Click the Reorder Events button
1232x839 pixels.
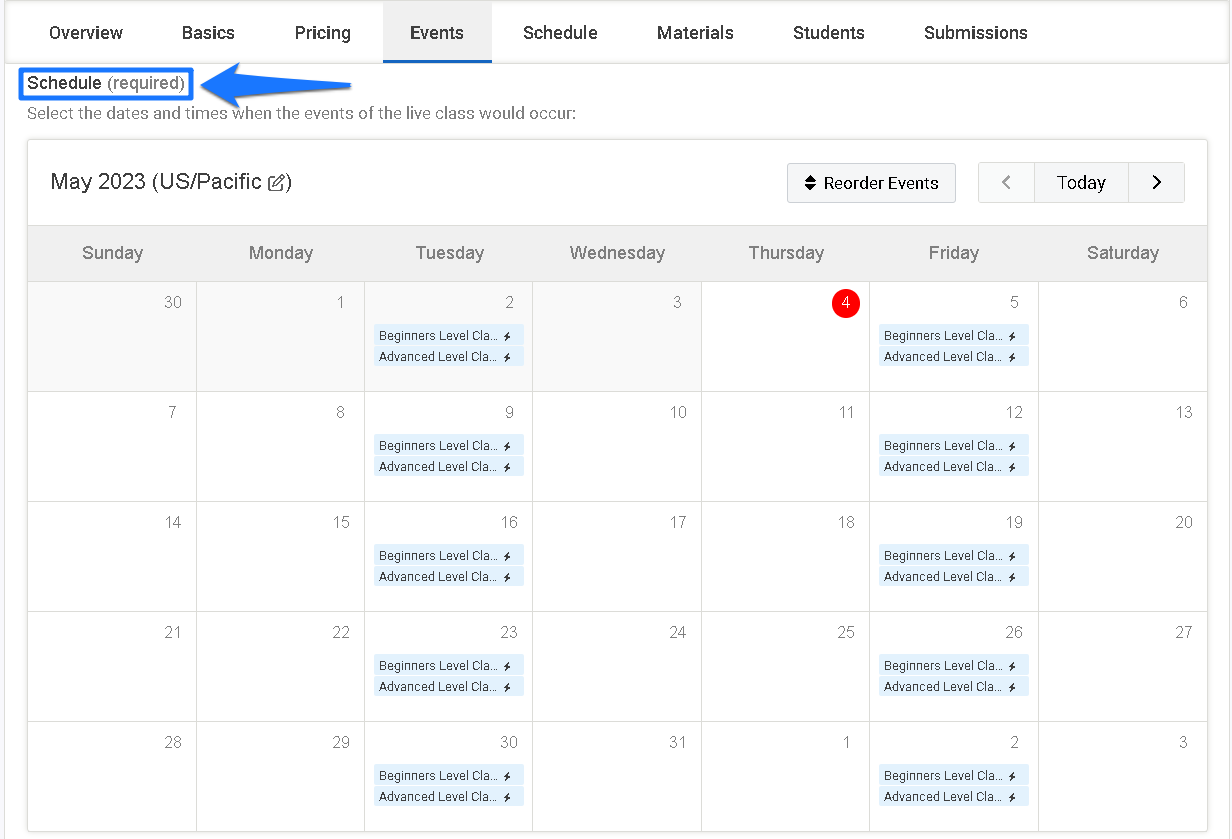[x=871, y=183]
